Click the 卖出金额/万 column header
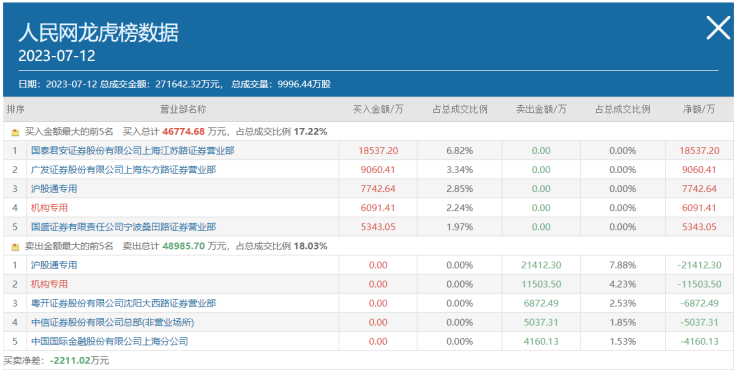Image resolution: width=737 pixels, height=374 pixels. coord(541,109)
